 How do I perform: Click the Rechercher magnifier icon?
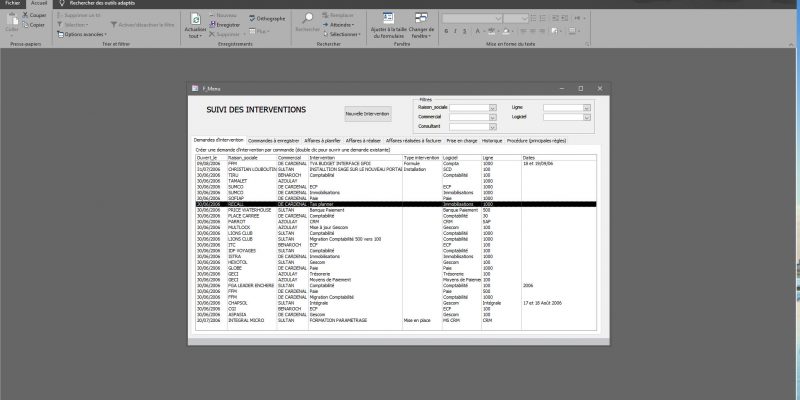point(308,18)
